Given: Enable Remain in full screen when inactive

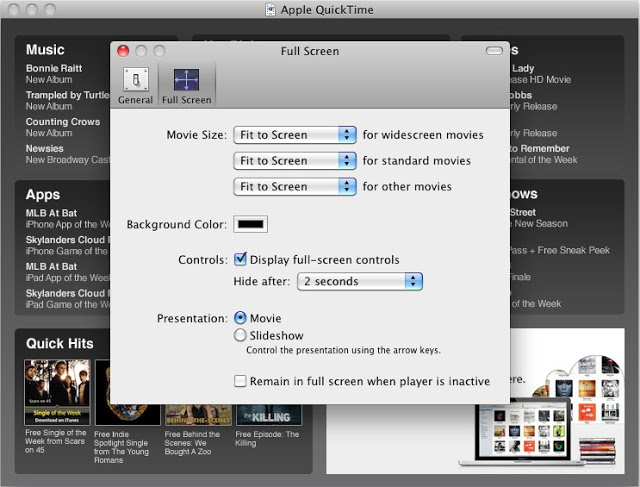Looking at the screenshot, I should pos(240,381).
